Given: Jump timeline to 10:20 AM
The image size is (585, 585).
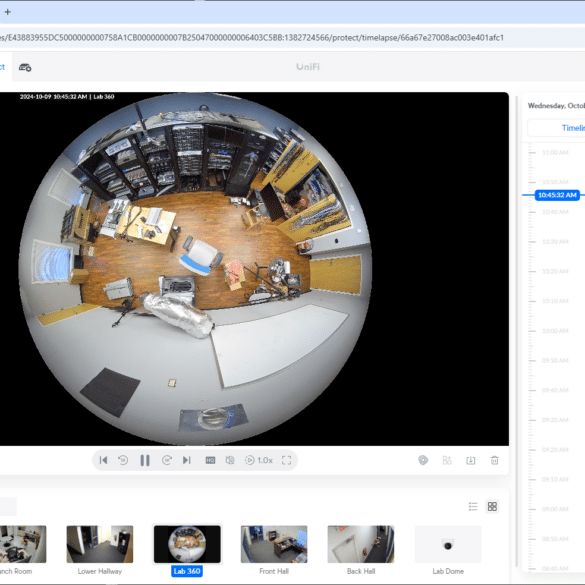Looking at the screenshot, I should 555,271.
